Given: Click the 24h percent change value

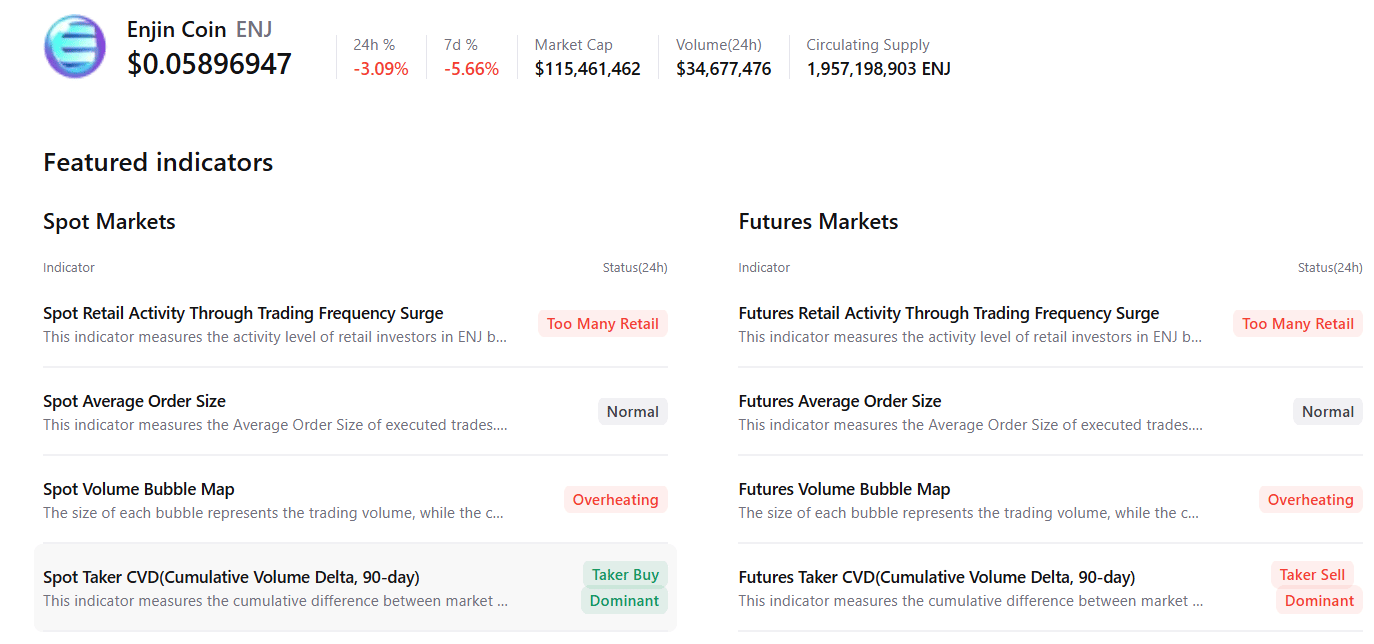Looking at the screenshot, I should (x=381, y=69).
